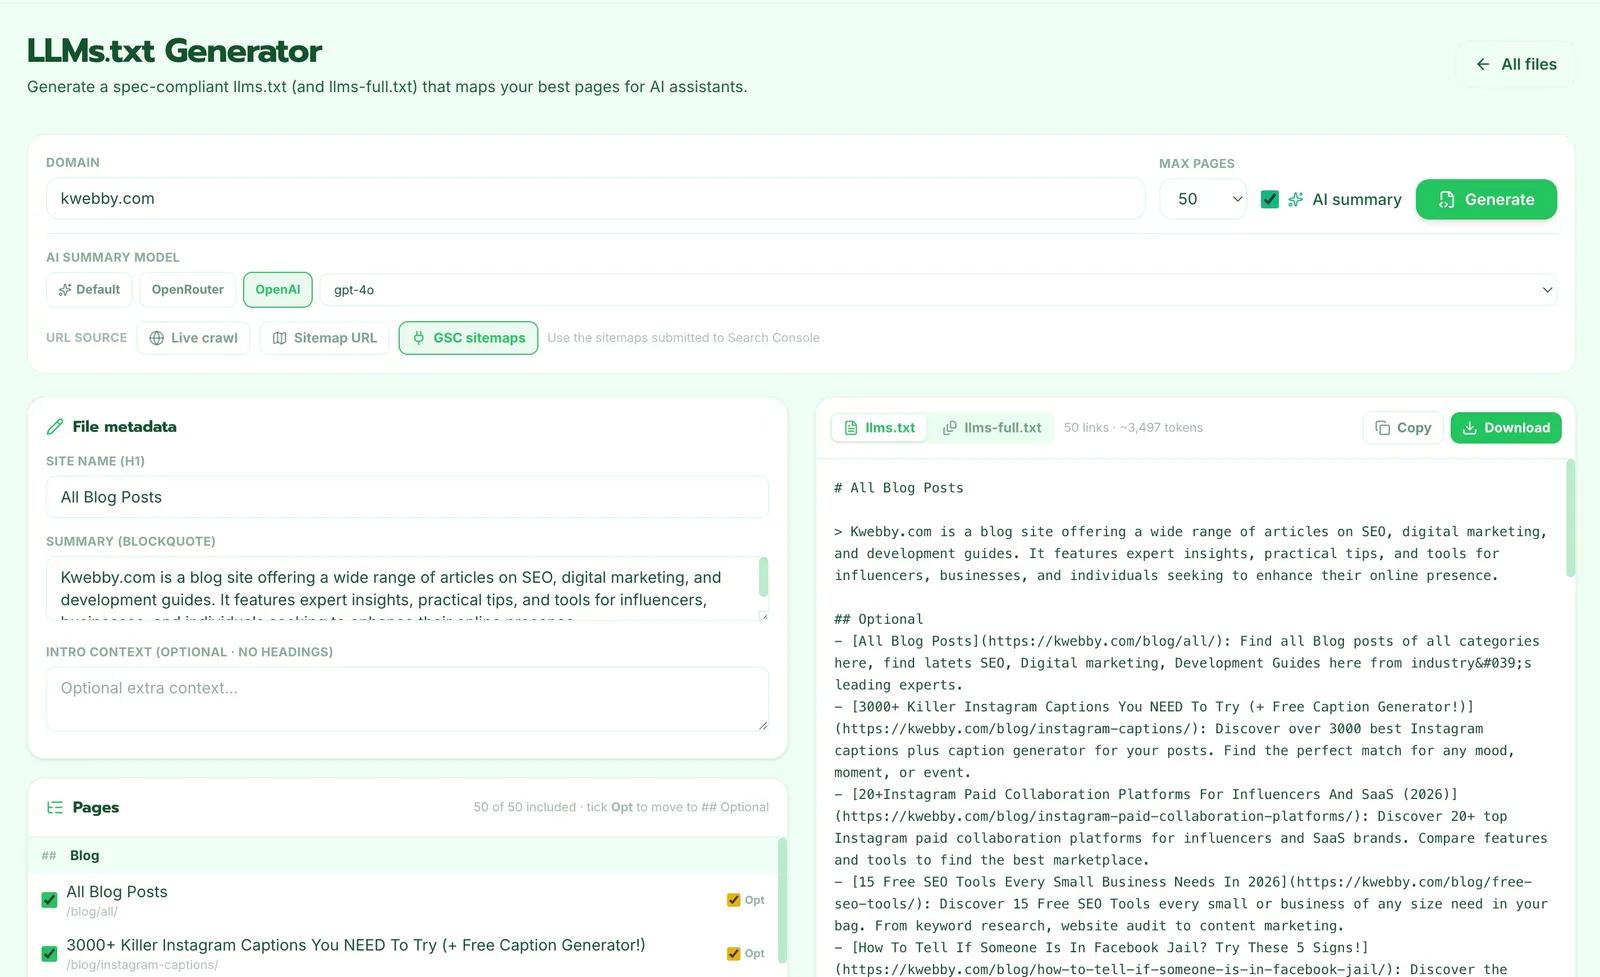Click the 'LLMs.txt Generator' page title
This screenshot has width=1600, height=977.
[x=174, y=50]
